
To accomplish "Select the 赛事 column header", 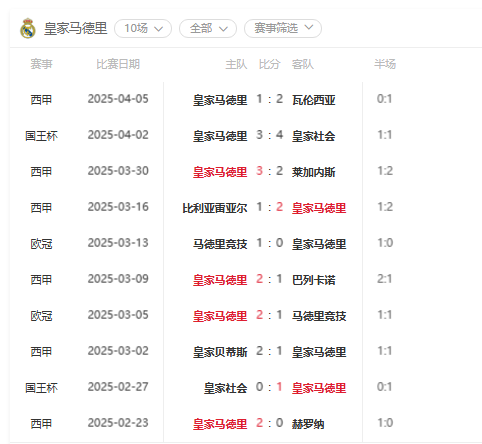I will pyautogui.click(x=41, y=64).
